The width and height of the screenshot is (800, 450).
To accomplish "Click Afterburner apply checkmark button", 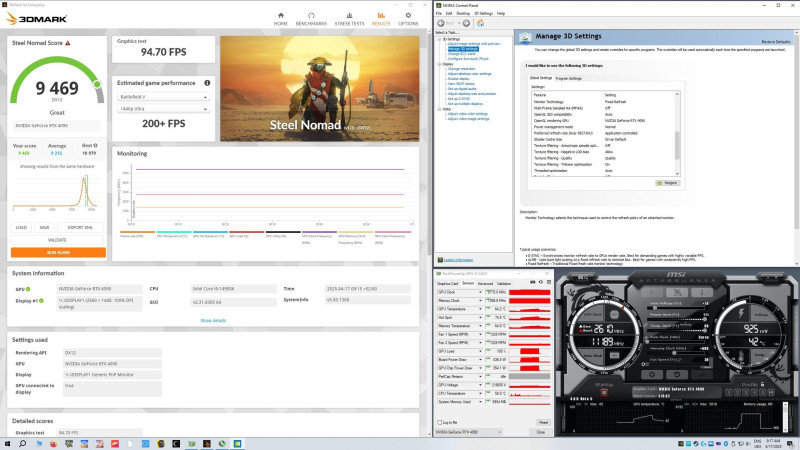I will (702, 374).
